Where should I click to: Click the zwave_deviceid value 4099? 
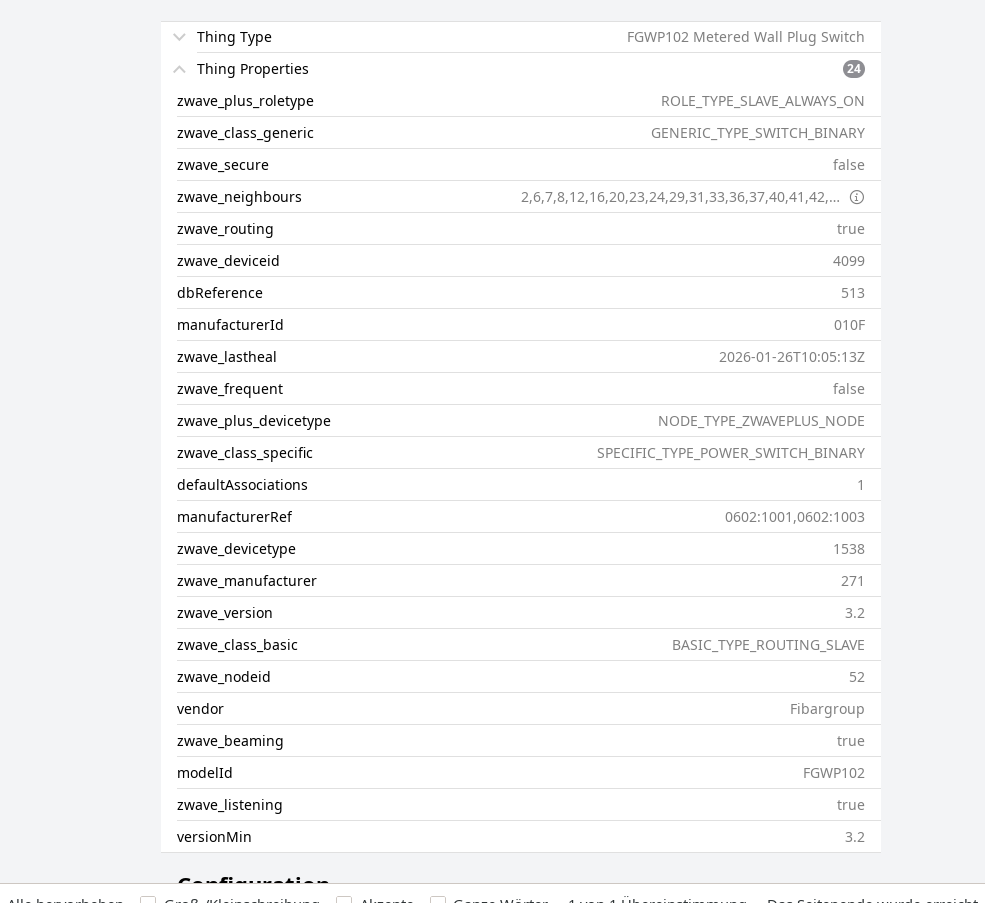click(848, 261)
